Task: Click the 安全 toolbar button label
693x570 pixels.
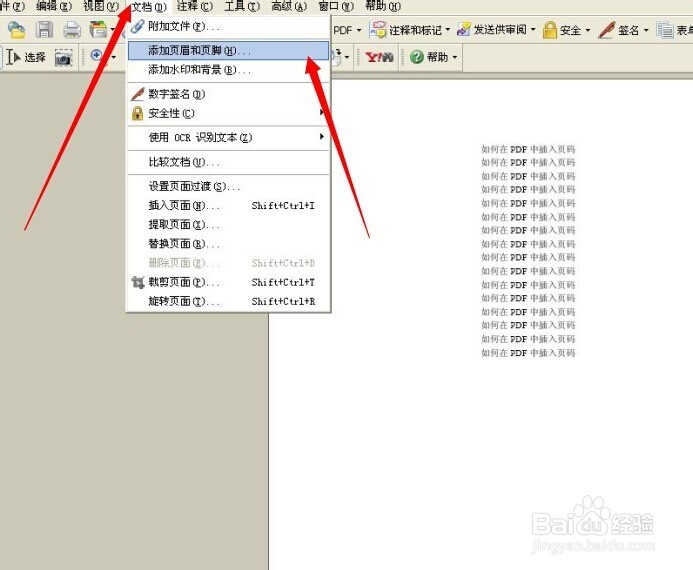Action: point(570,30)
